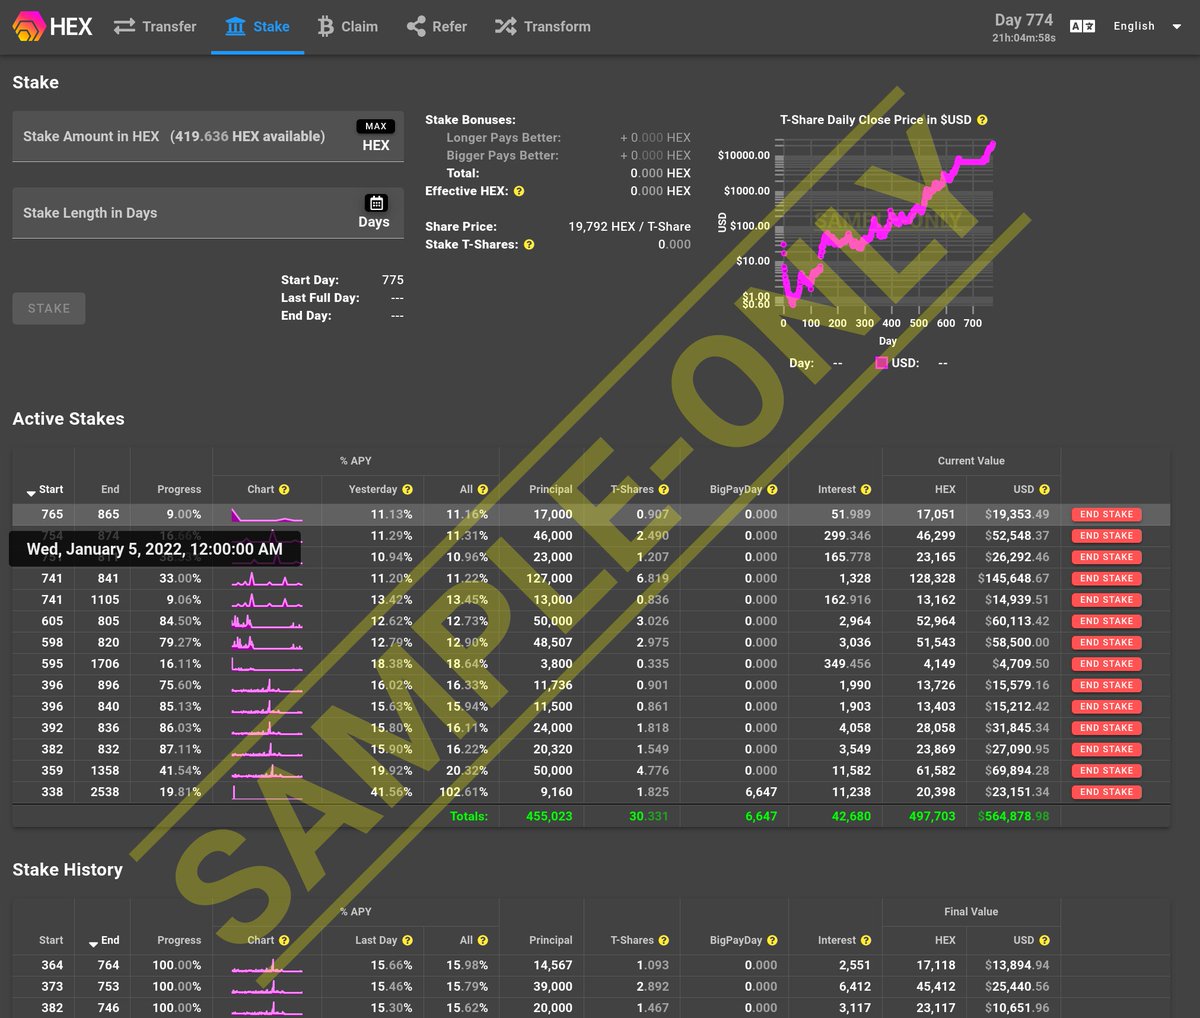Click the T-Share price chart
The width and height of the screenshot is (1200, 1018).
[x=888, y=224]
